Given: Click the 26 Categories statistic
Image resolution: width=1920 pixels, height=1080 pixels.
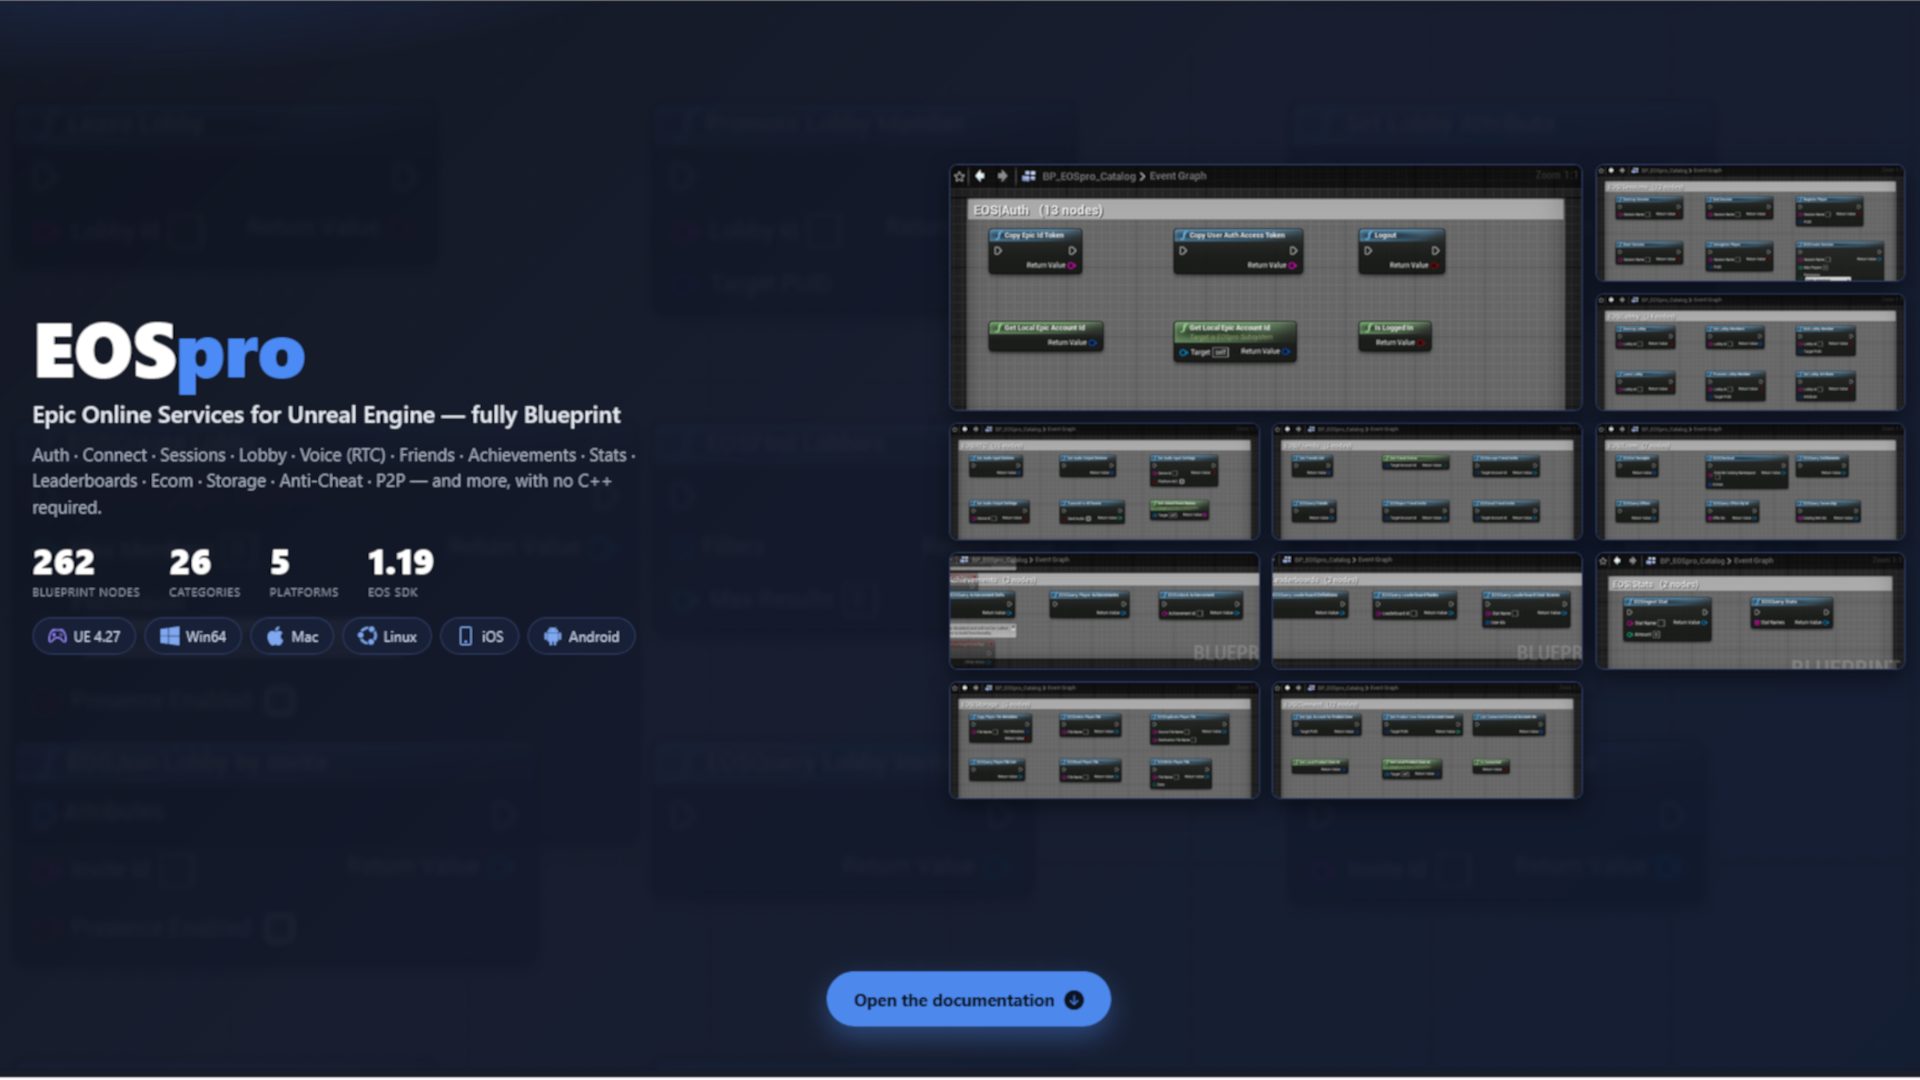Looking at the screenshot, I should pyautogui.click(x=204, y=573).
